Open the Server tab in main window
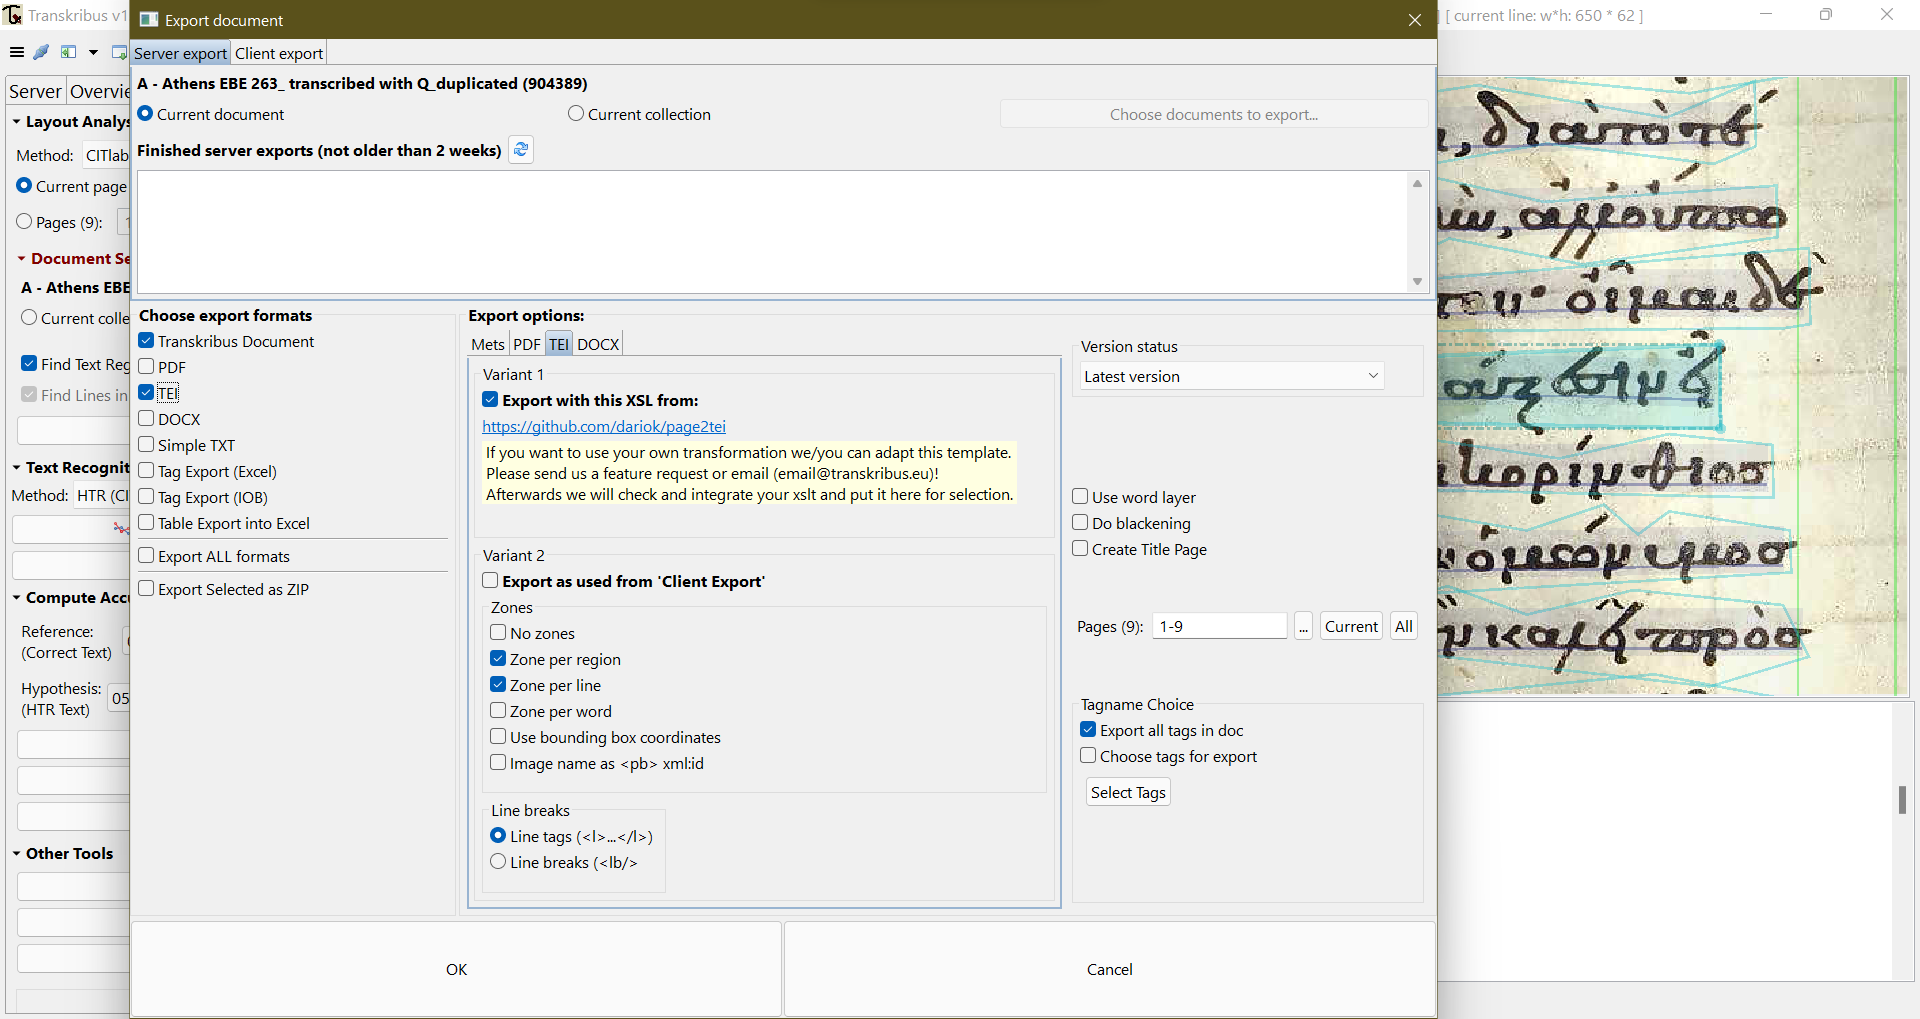1920x1019 pixels. pyautogui.click(x=35, y=91)
